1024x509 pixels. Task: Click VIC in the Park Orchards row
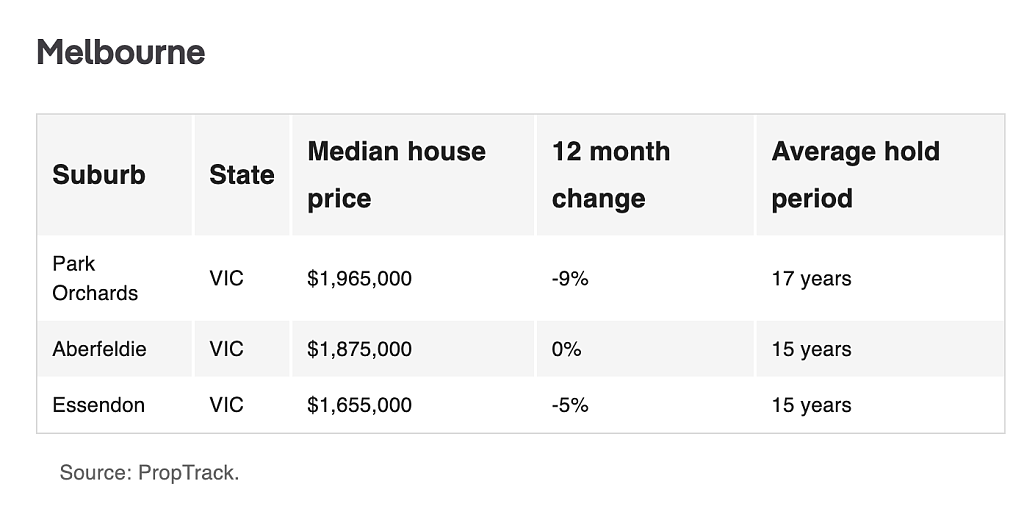coord(227,278)
